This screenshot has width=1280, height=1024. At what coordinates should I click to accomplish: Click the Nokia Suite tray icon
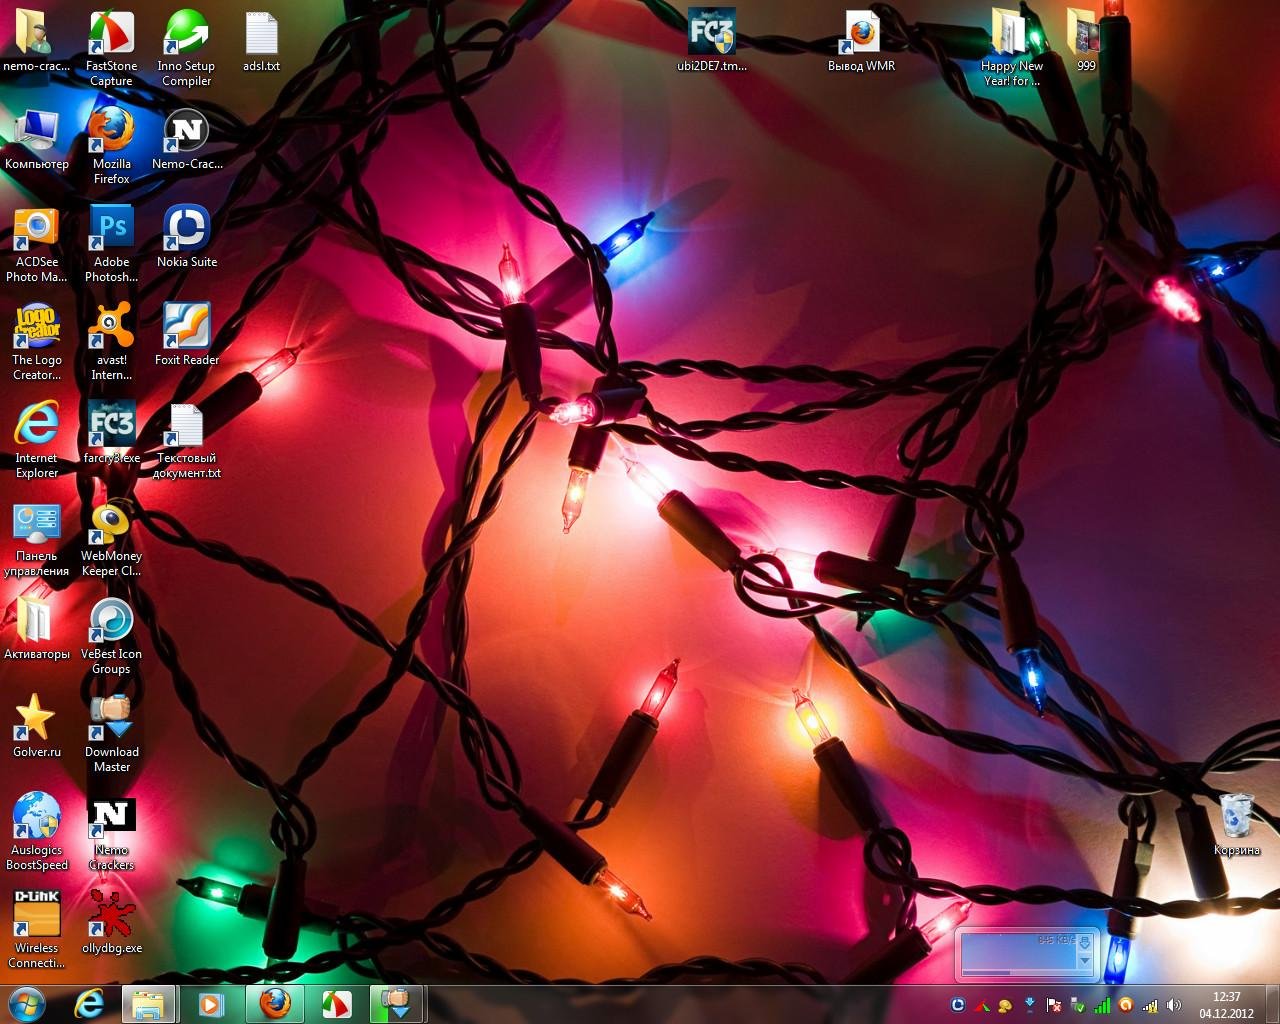(x=958, y=1005)
